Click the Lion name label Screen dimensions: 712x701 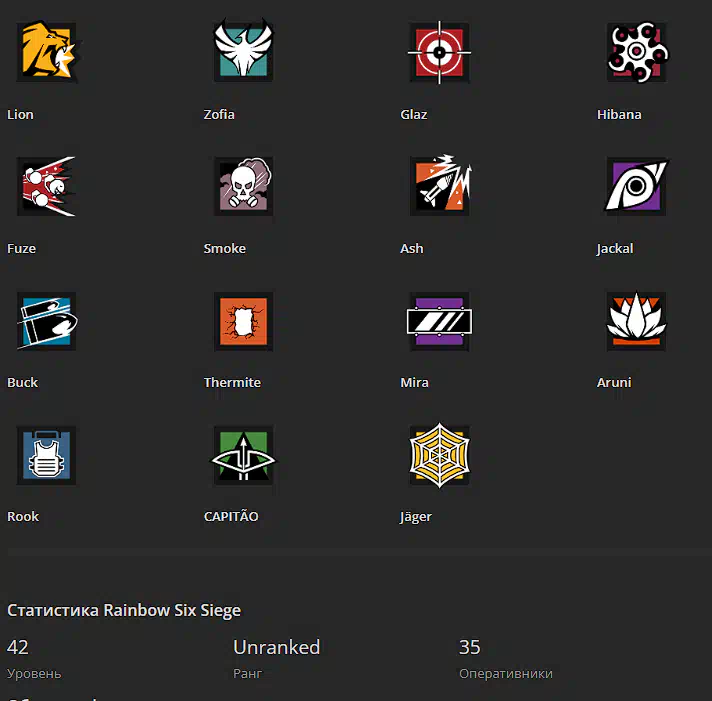[20, 114]
